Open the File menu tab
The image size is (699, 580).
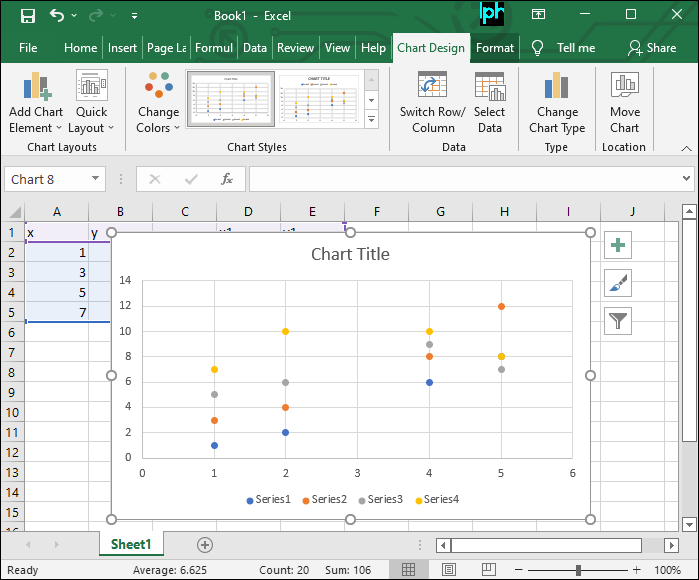click(28, 47)
